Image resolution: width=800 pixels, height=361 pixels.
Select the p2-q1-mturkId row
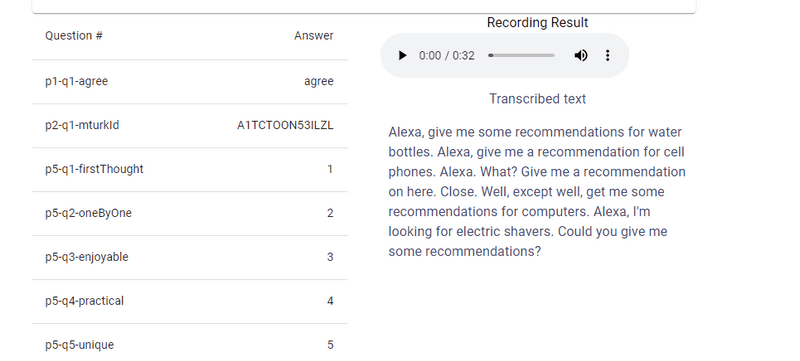[189, 125]
